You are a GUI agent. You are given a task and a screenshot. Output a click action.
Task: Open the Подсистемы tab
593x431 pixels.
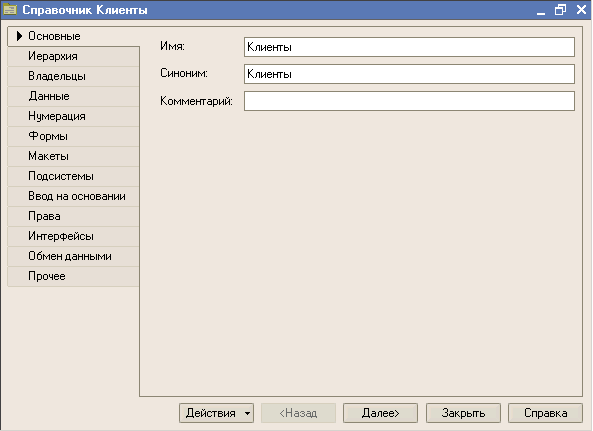point(73,177)
